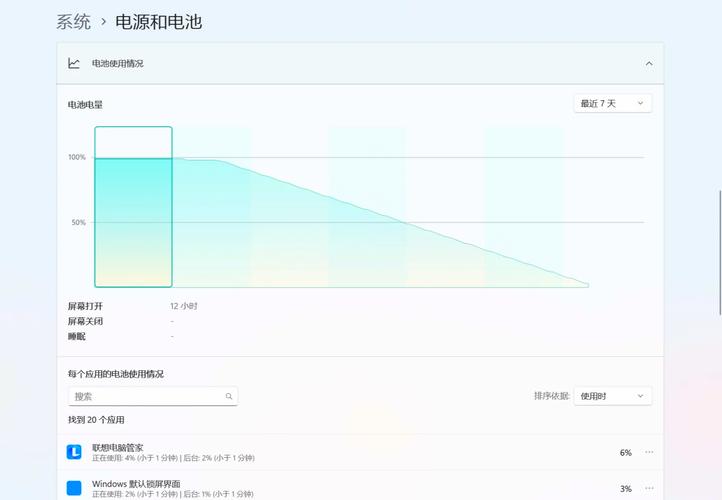Click the 联想电脑管家 app name
This screenshot has height=500, width=722.
117,447
